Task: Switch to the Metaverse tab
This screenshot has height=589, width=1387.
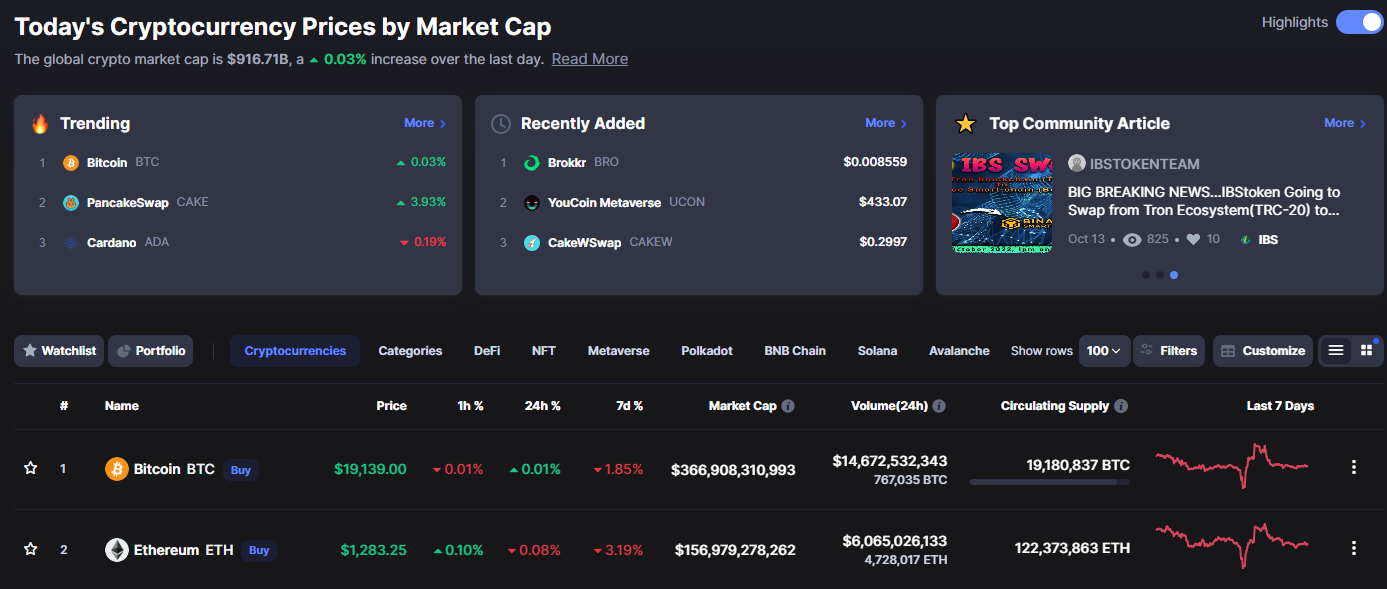Action: tap(618, 351)
